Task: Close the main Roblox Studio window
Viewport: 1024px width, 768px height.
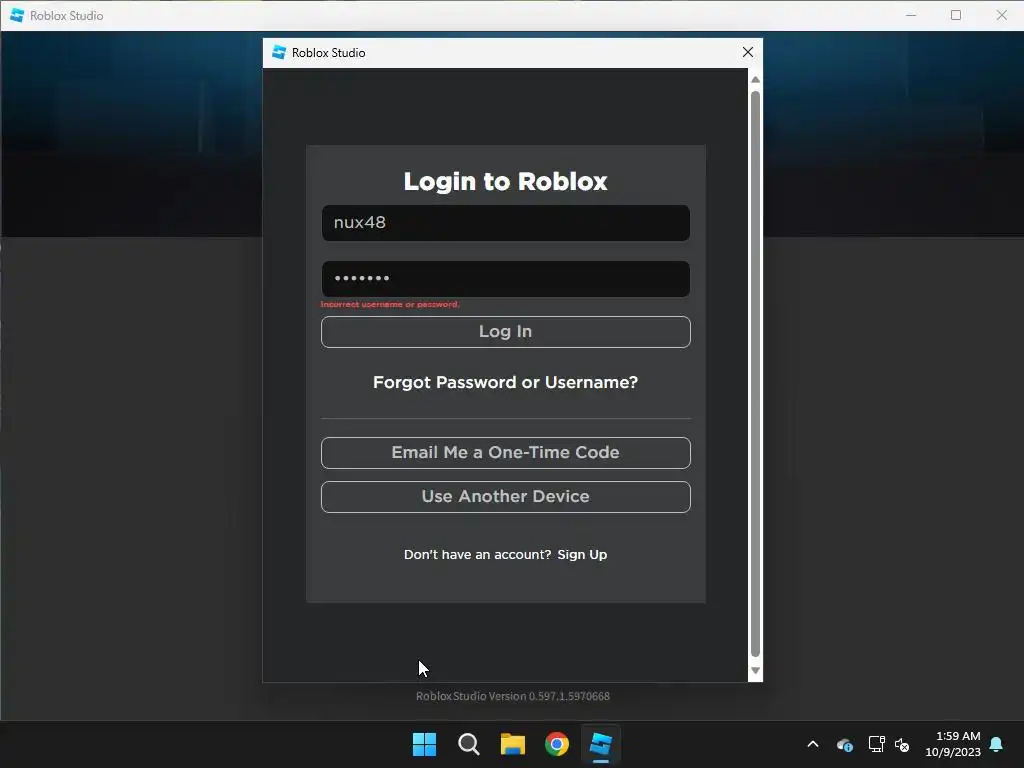Action: (x=1002, y=15)
